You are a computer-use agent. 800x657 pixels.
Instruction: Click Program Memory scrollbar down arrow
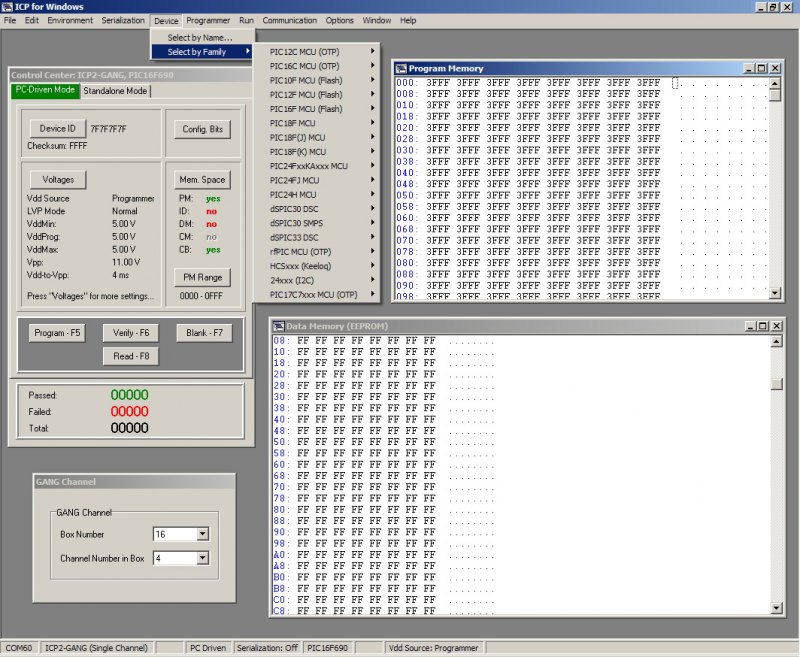pos(775,293)
